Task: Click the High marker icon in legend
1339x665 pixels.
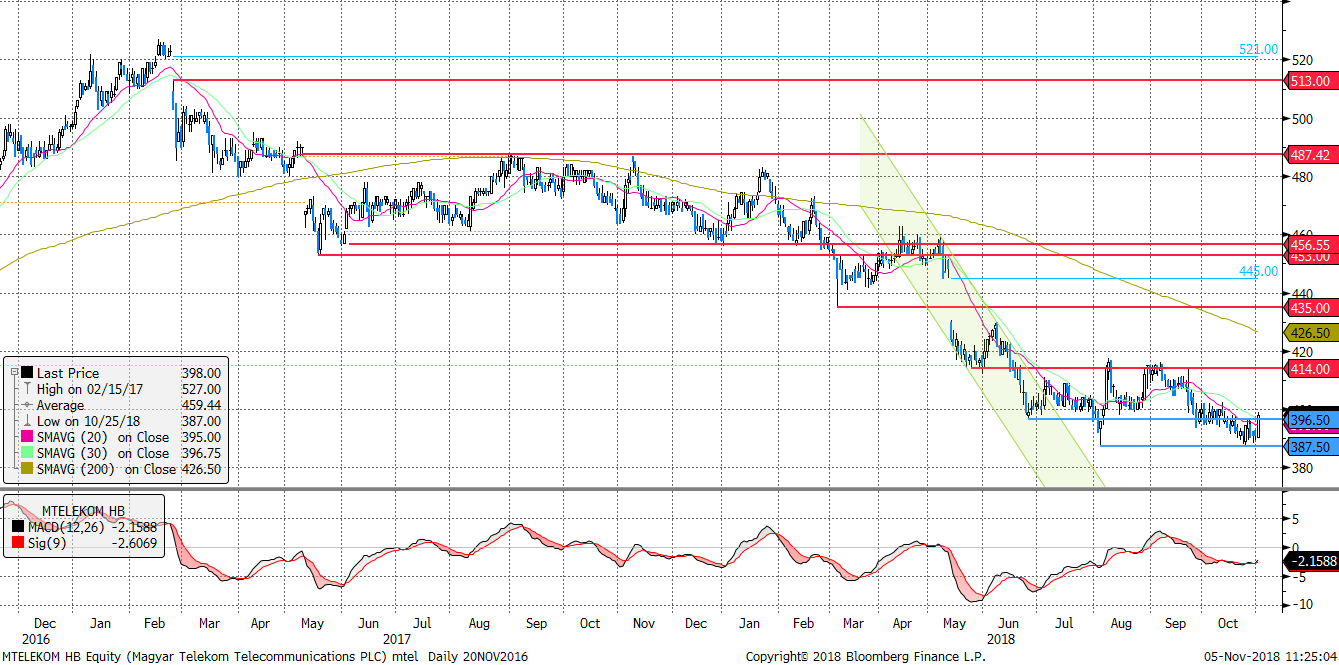Action: coord(27,389)
